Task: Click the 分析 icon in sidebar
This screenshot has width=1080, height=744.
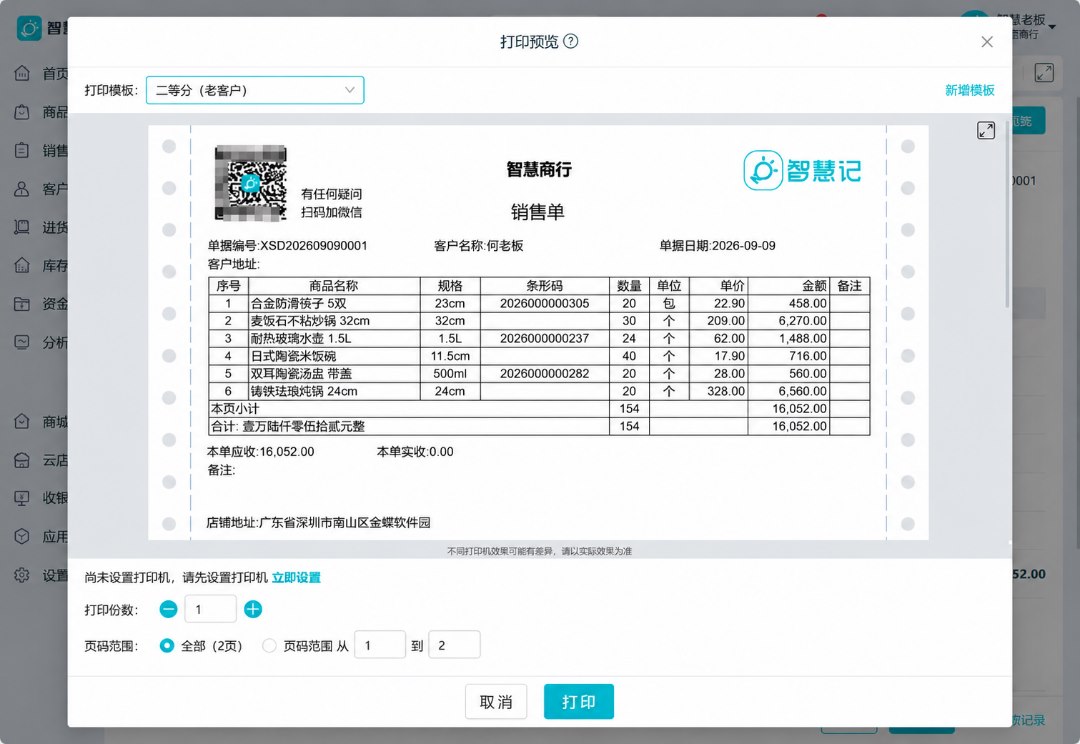Action: point(22,342)
